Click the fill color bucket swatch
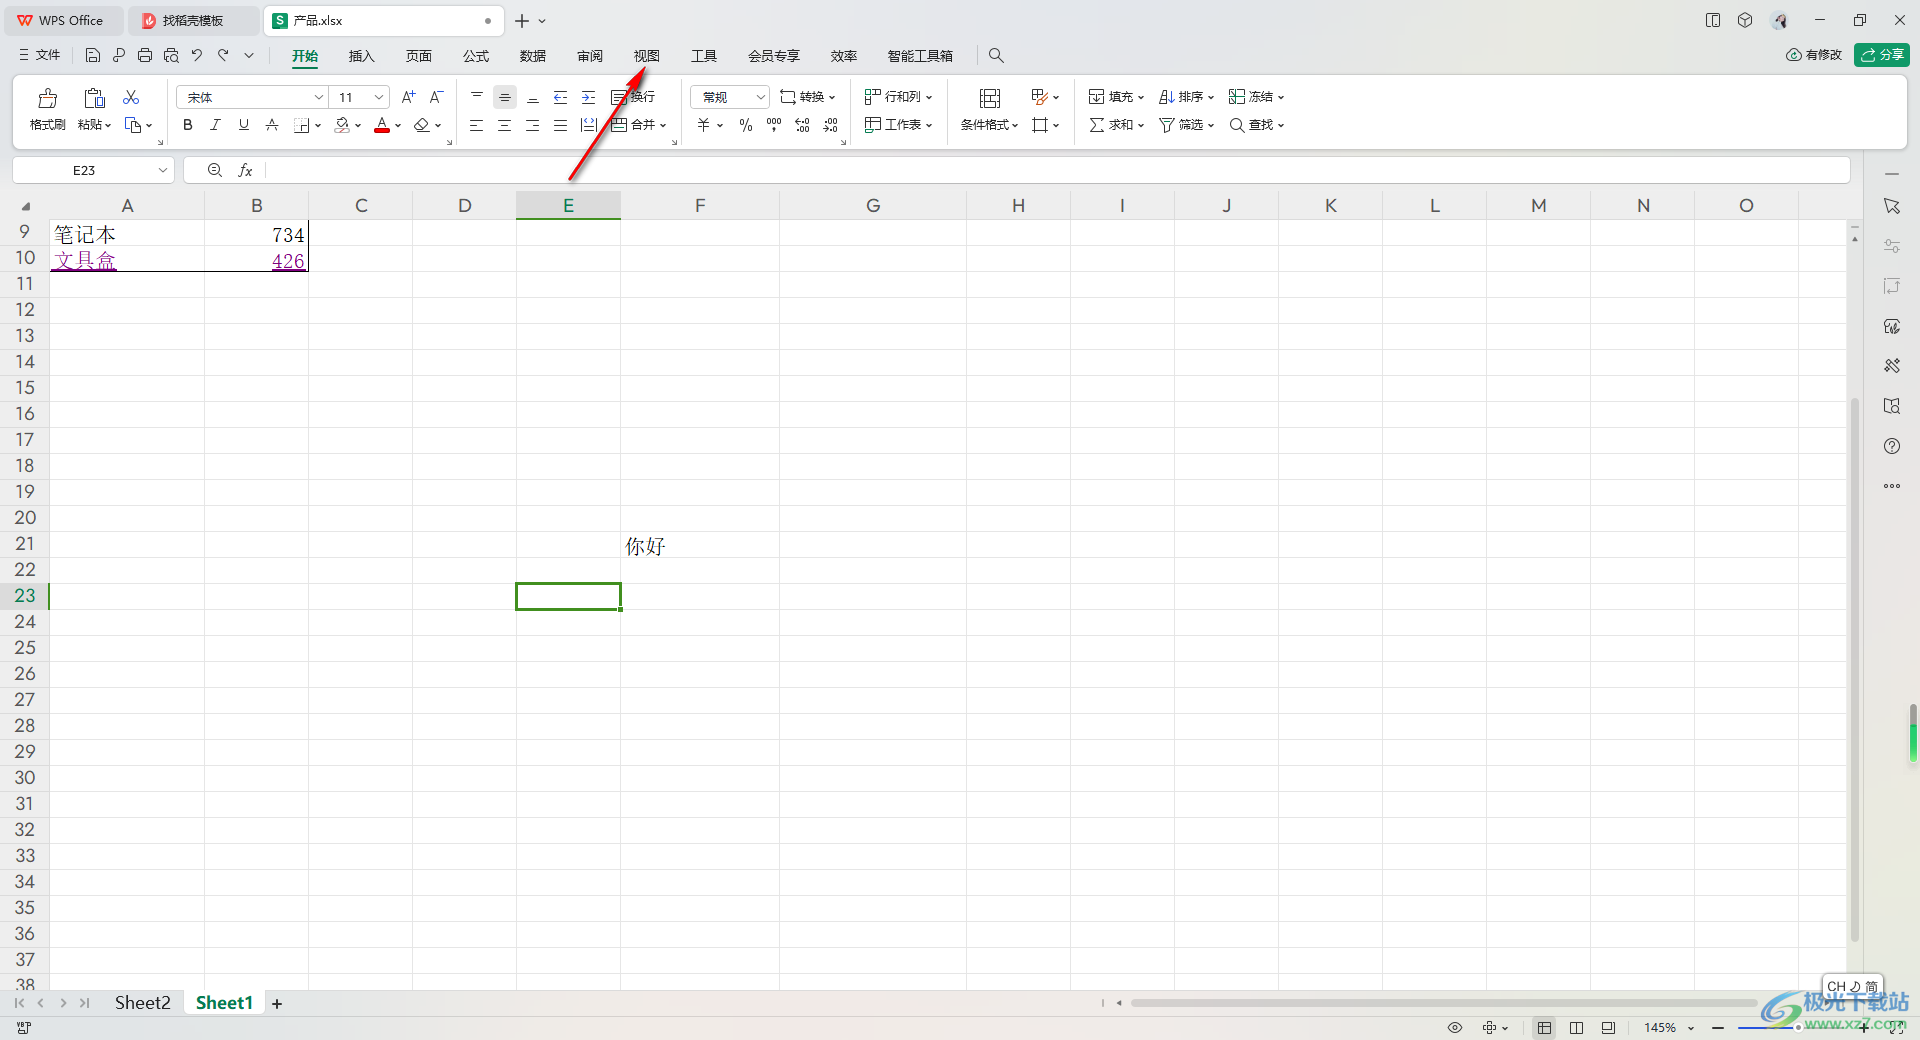This screenshot has height=1040, width=1920. (342, 125)
